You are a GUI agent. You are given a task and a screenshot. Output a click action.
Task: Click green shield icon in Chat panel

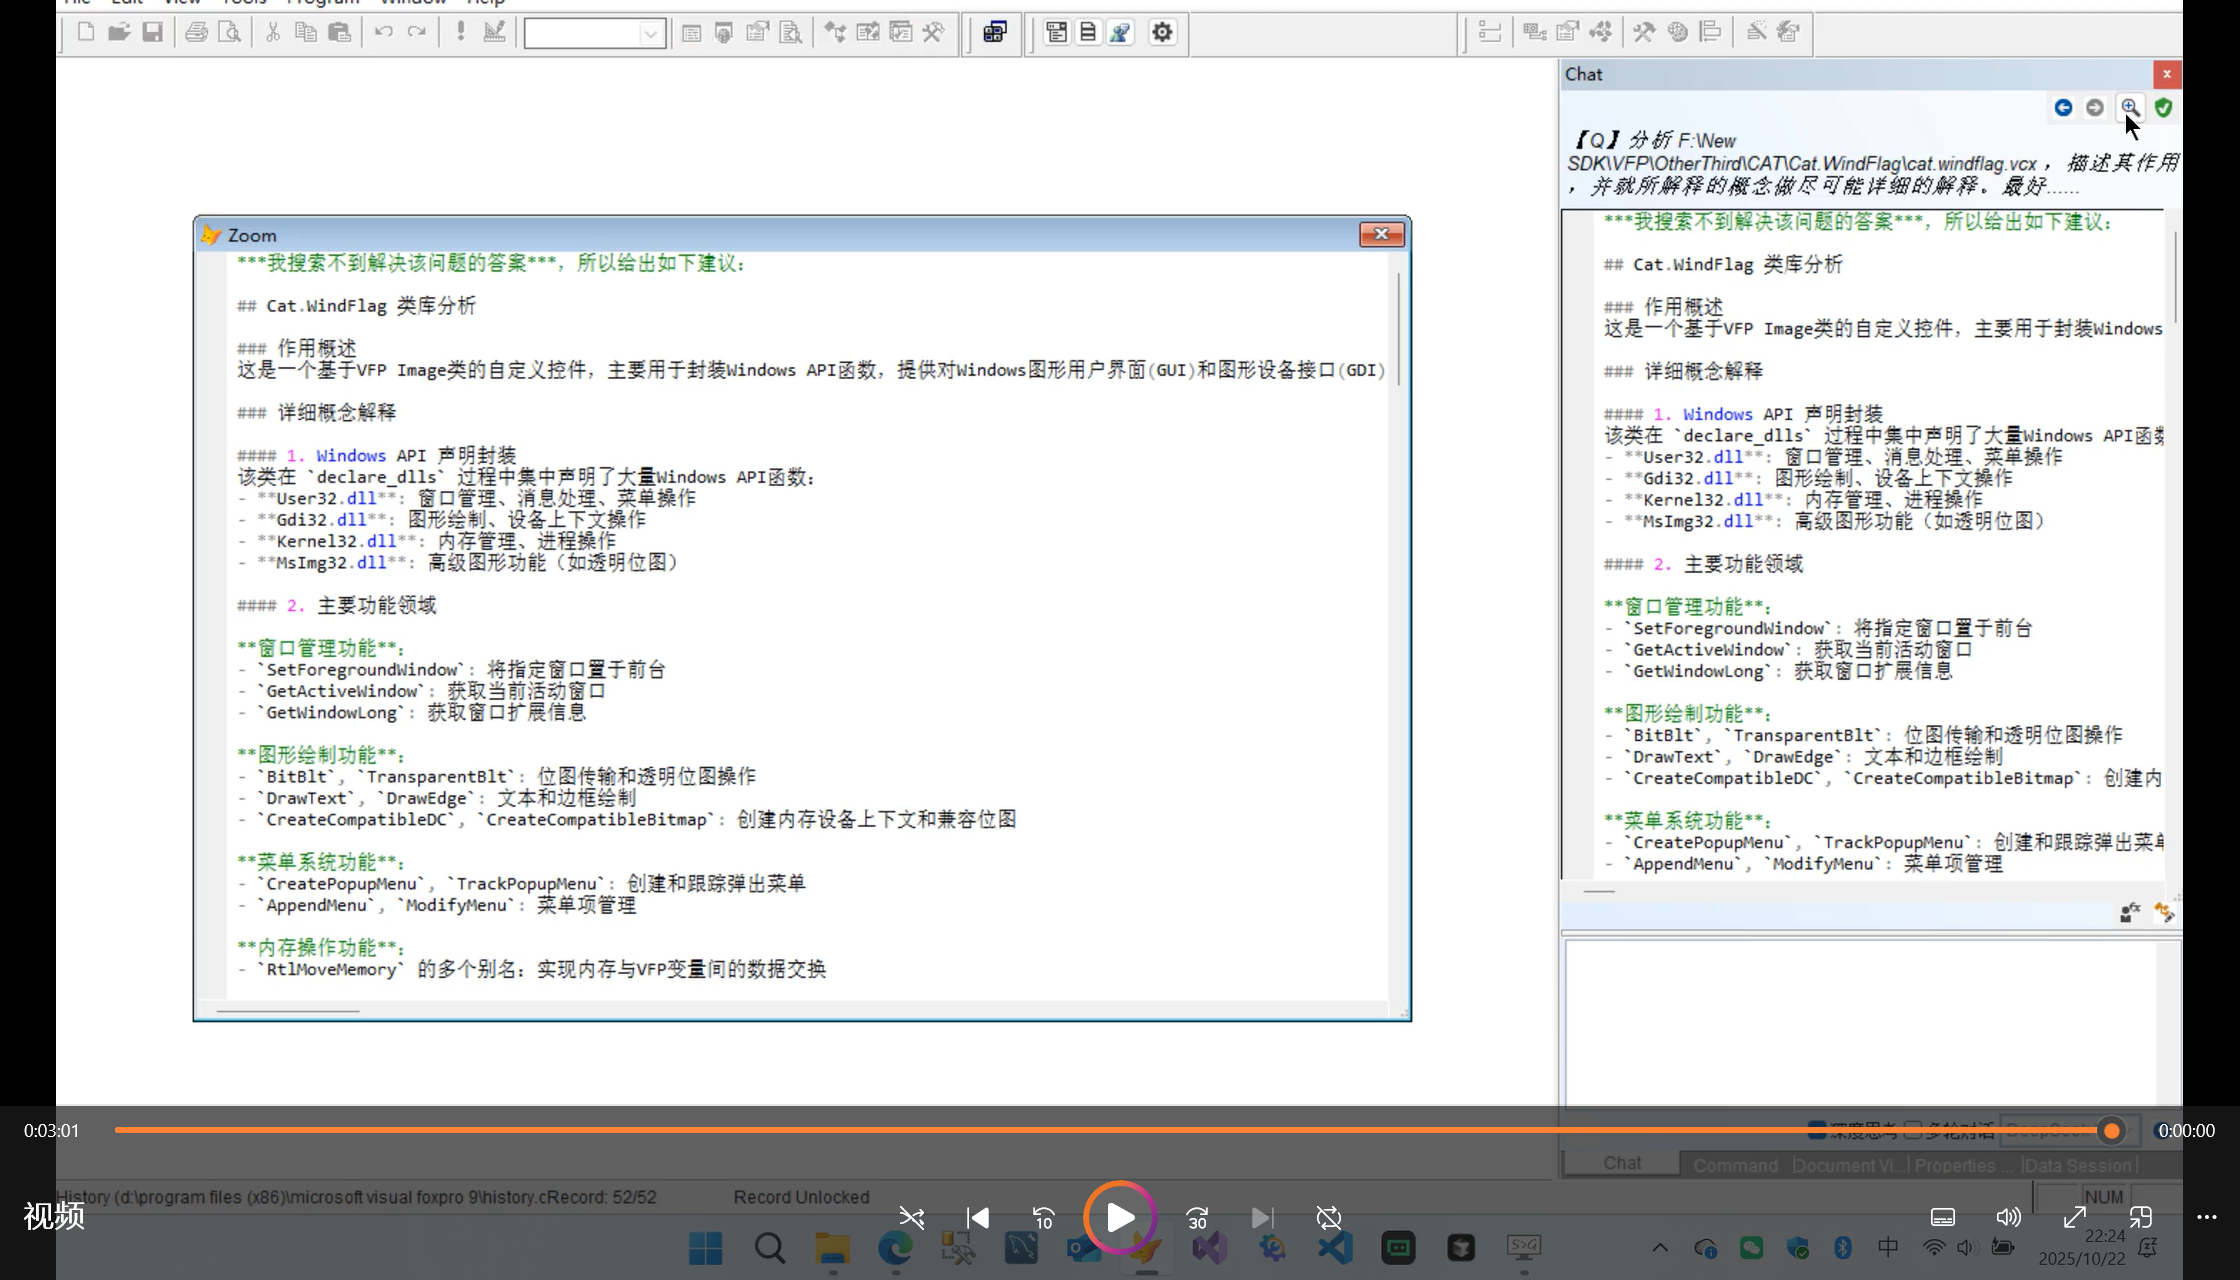2164,107
